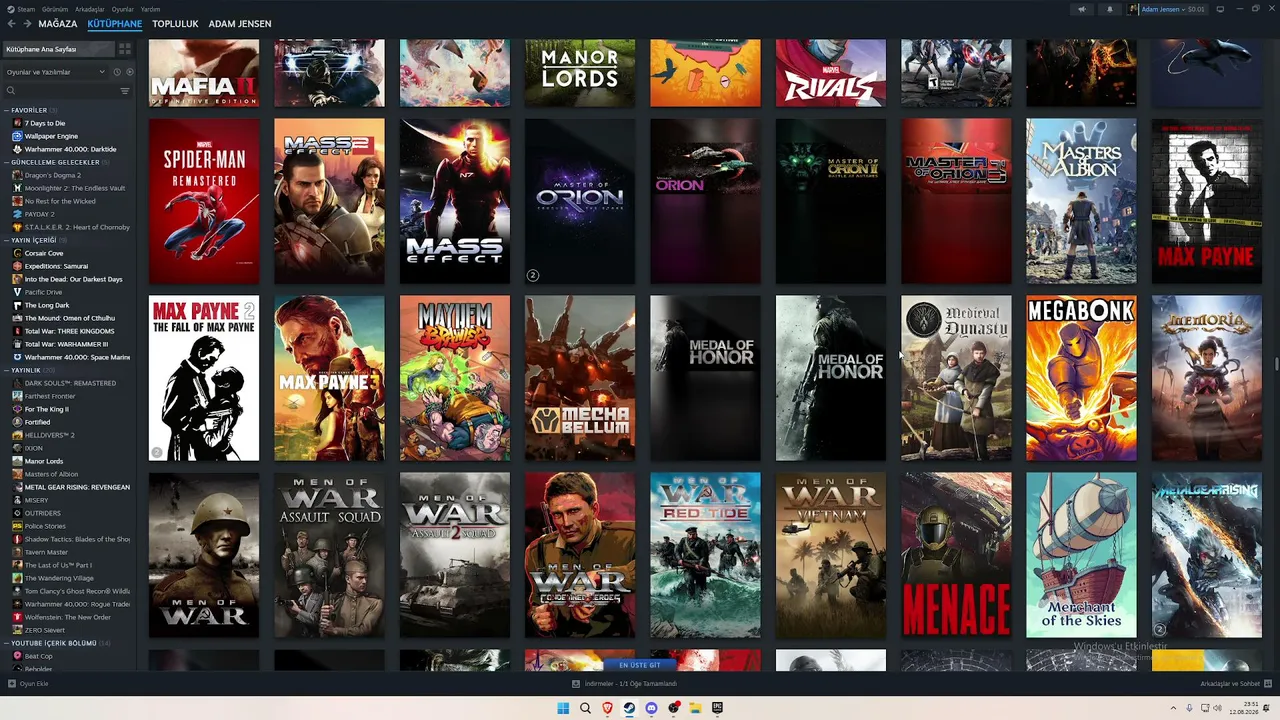Open File Explorer from the taskbar
Viewport: 1280px width, 720px height.
(x=695, y=708)
